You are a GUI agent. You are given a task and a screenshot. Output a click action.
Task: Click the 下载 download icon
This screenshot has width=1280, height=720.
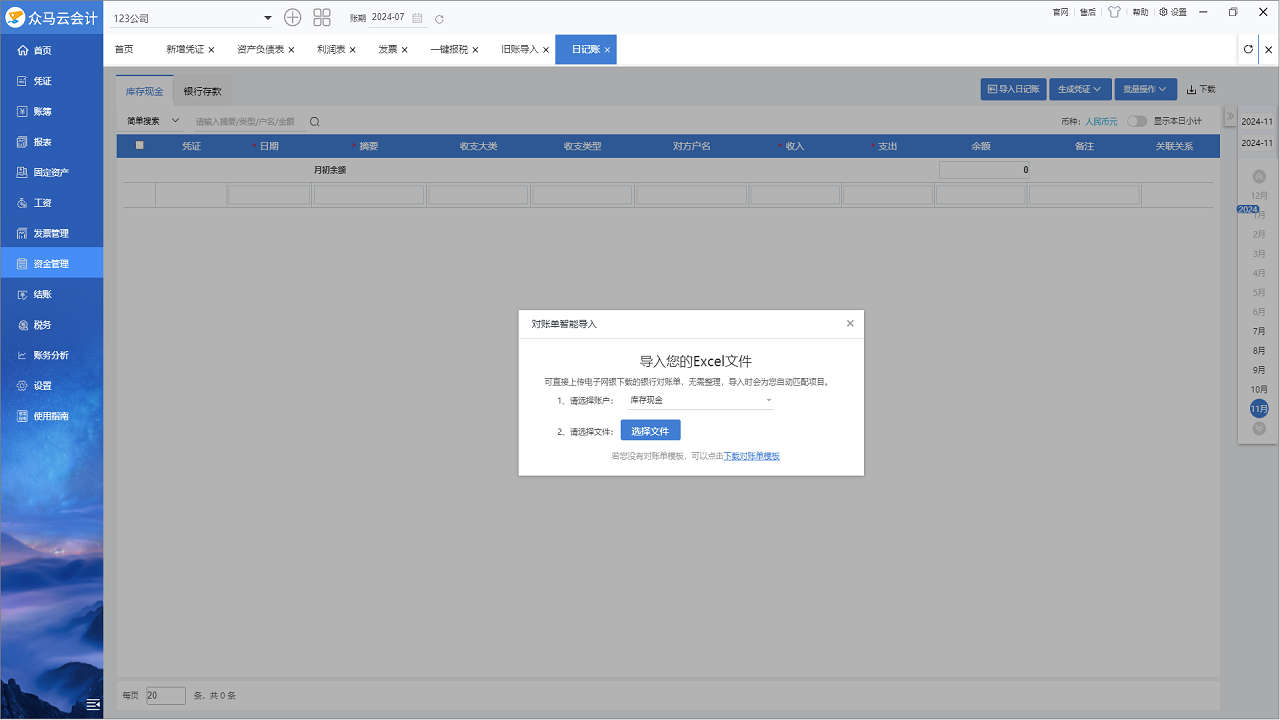1201,88
